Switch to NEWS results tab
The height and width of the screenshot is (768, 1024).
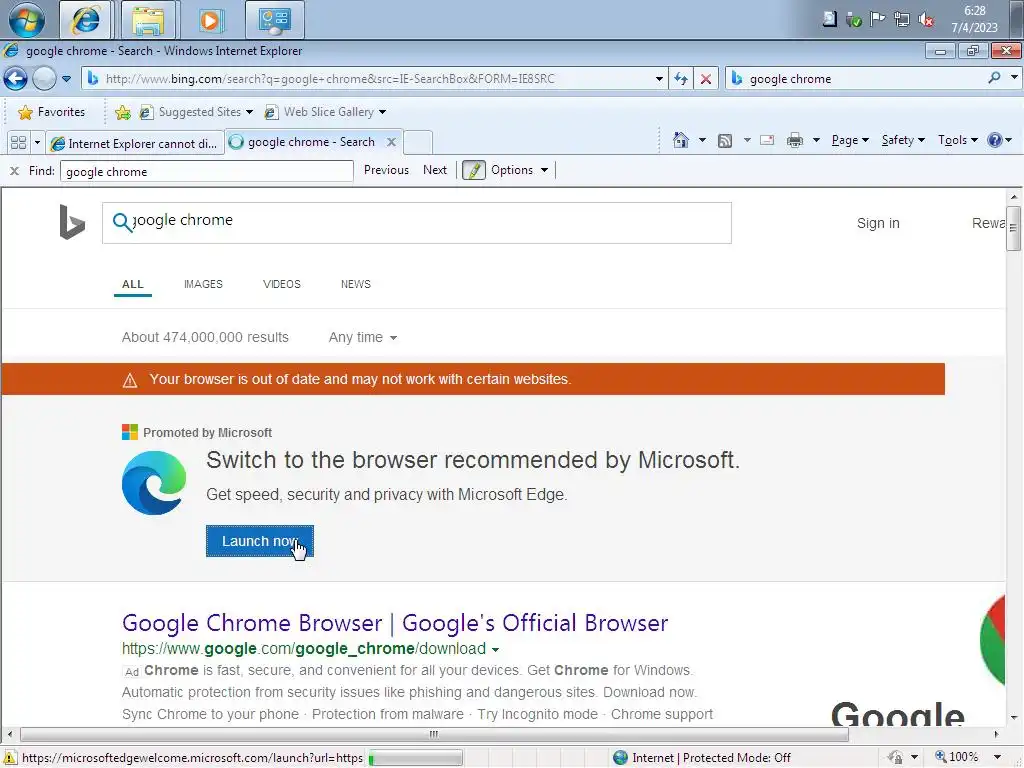pos(355,284)
